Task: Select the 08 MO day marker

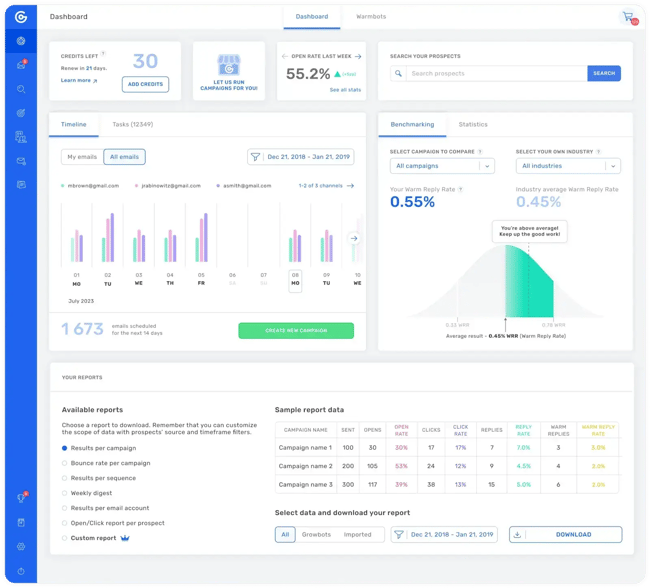Action: pos(295,281)
